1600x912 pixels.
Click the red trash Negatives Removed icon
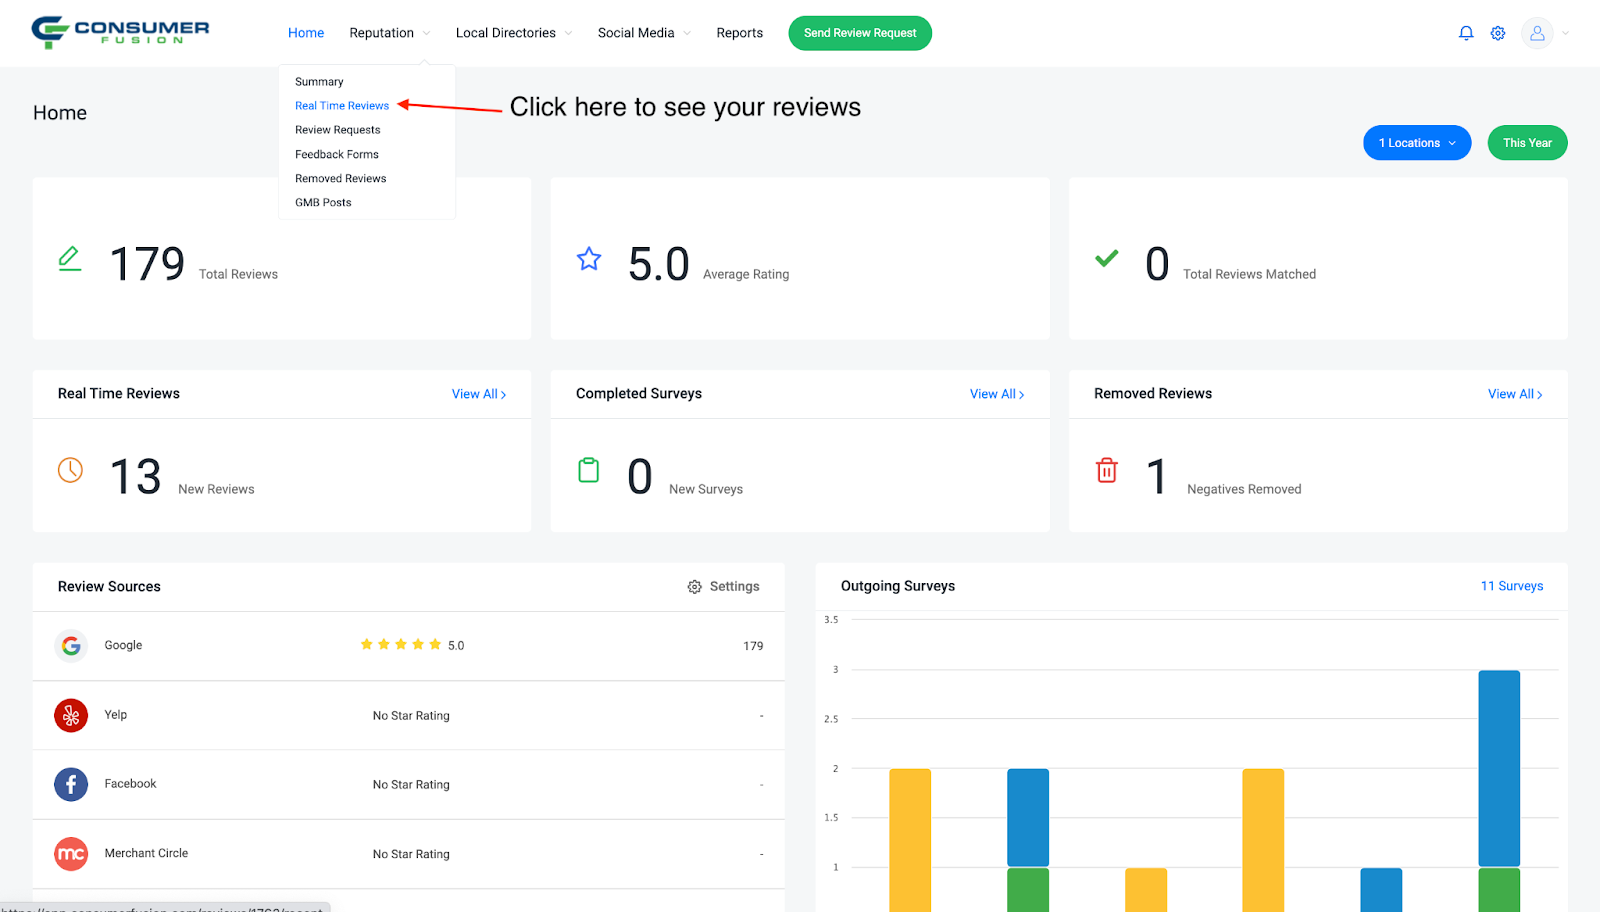[x=1107, y=469]
